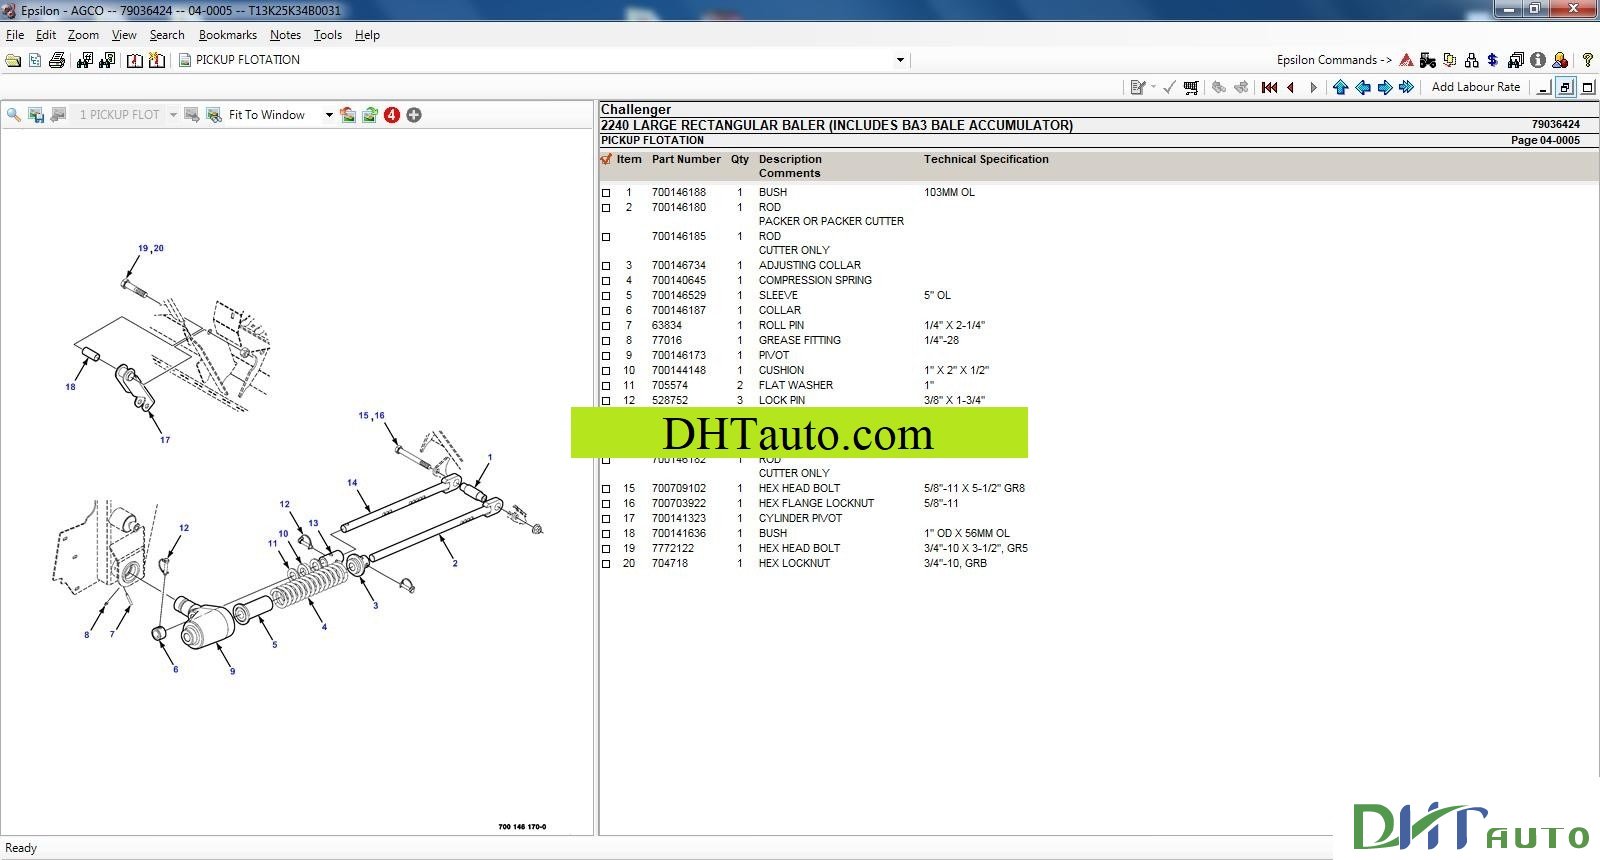The width and height of the screenshot is (1600, 860).
Task: Click the shopping cart icon
Action: 1191,88
